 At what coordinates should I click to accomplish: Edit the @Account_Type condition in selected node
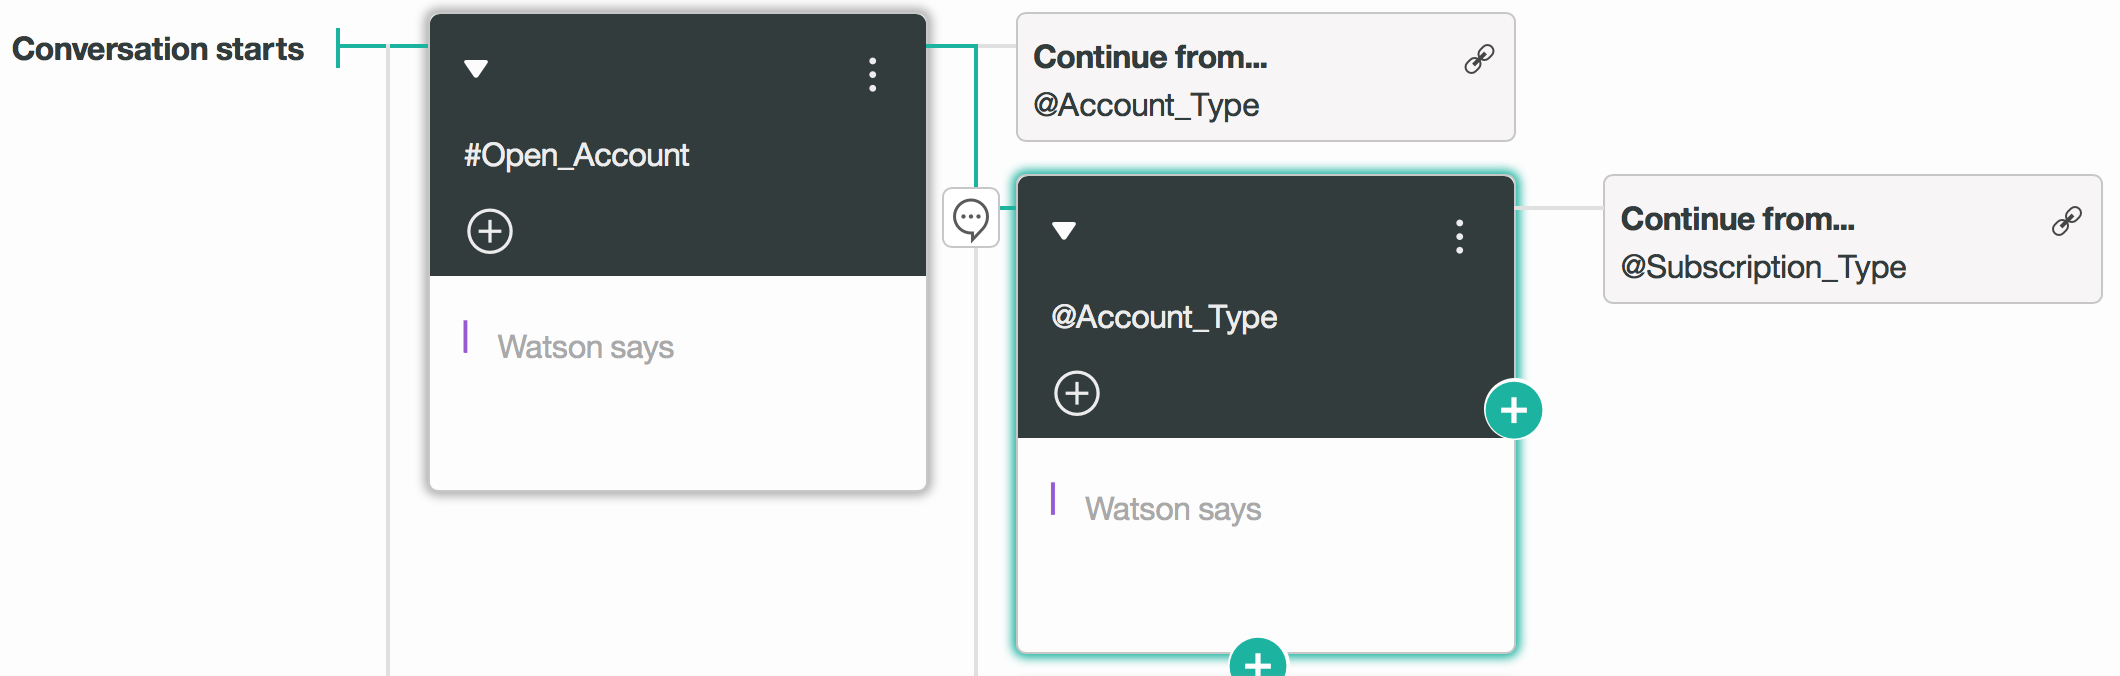[1164, 318]
